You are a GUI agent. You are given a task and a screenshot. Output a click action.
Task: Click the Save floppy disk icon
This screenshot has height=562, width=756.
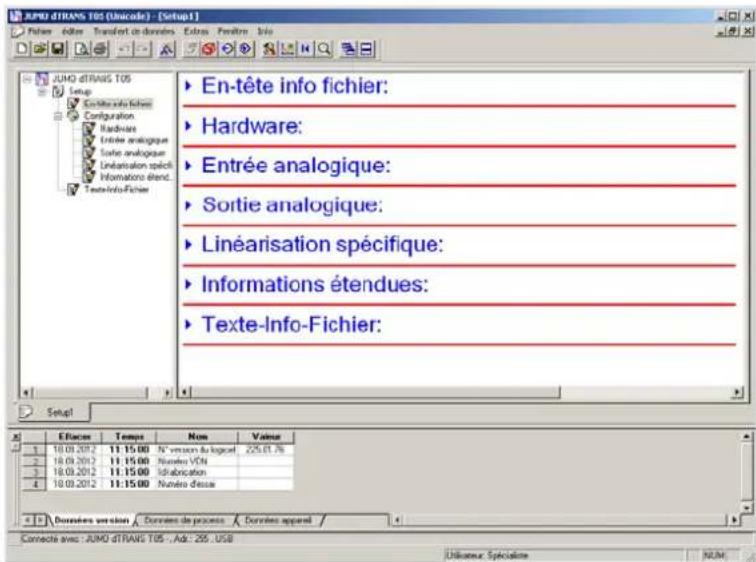58,49
